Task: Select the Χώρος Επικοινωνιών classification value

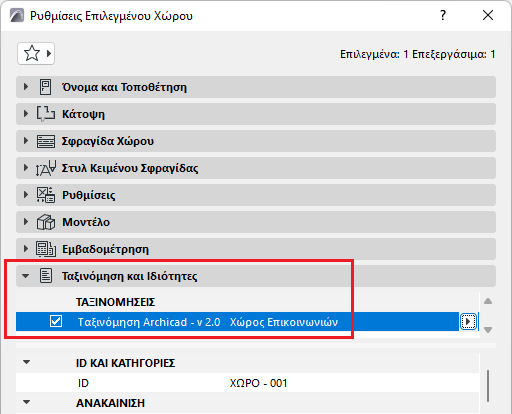Action: pyautogui.click(x=284, y=322)
